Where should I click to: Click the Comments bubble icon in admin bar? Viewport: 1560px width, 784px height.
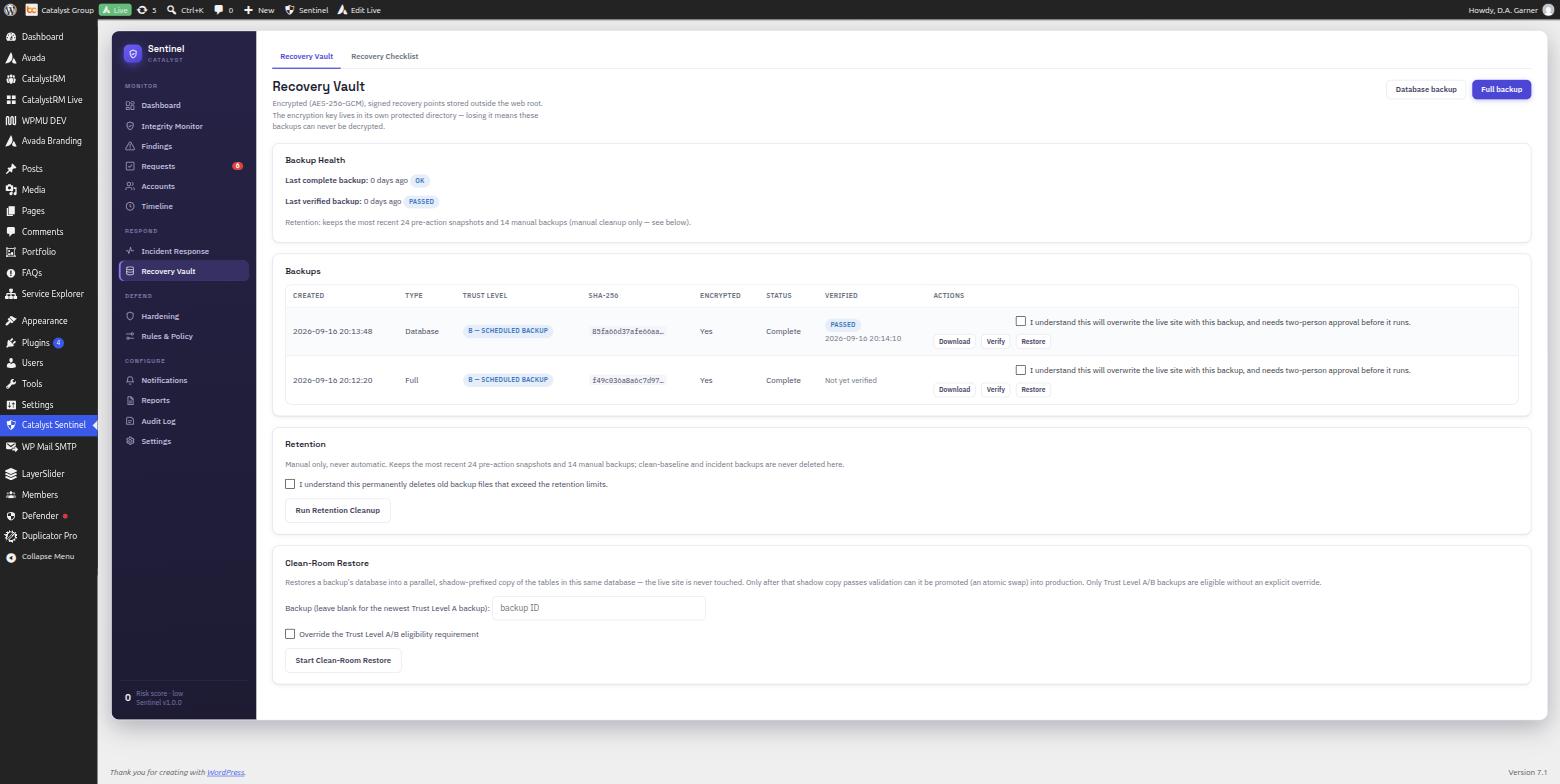(x=219, y=10)
